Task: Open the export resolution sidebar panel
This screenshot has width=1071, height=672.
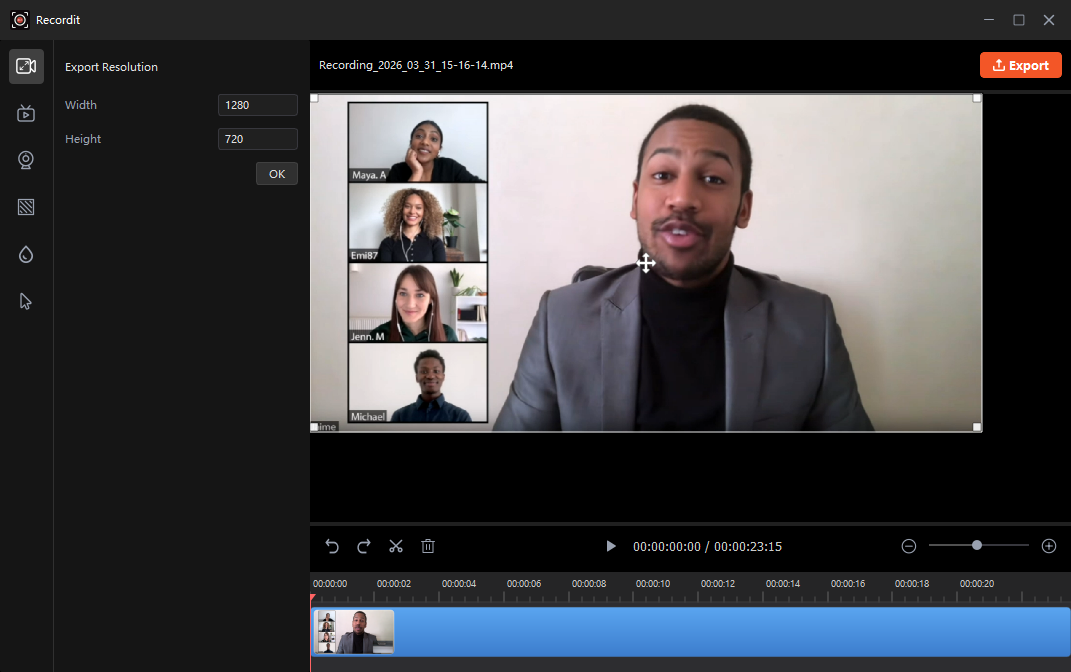Action: pyautogui.click(x=26, y=66)
